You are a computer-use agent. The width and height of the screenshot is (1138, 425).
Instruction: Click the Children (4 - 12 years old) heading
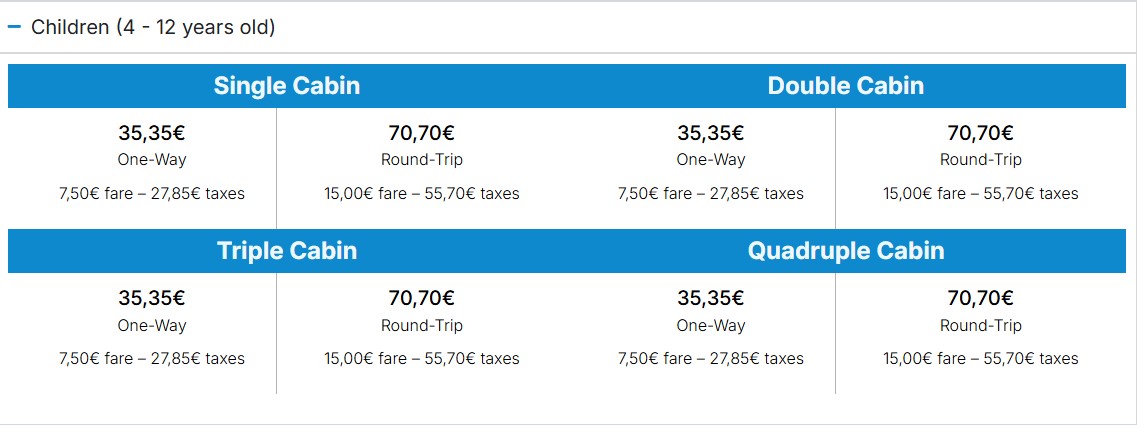[x=153, y=28]
